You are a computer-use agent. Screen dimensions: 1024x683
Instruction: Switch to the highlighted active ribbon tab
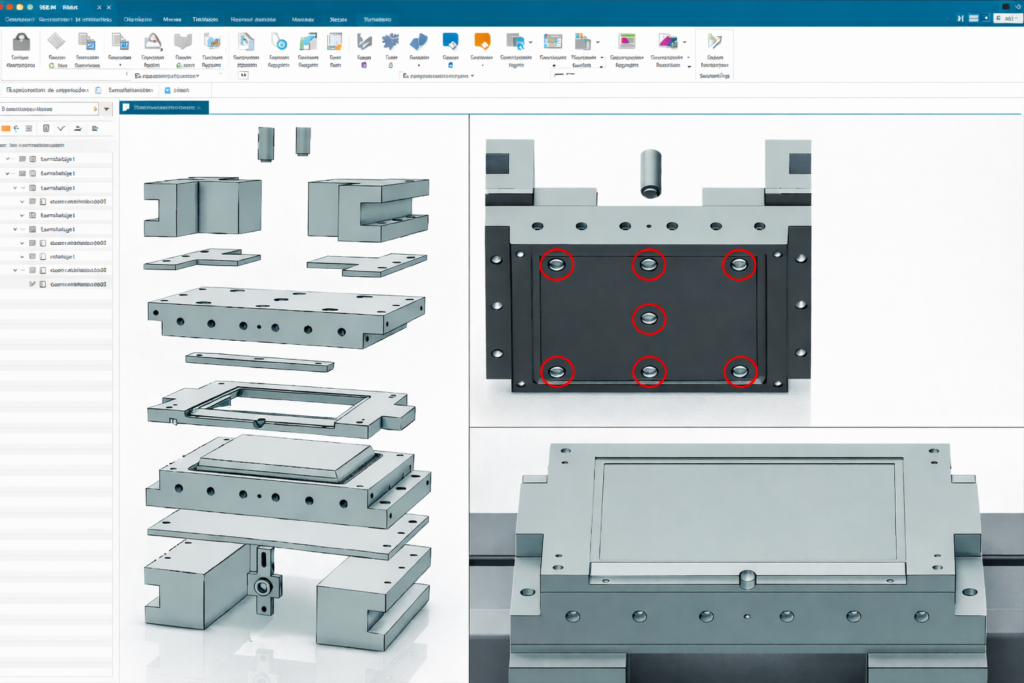coord(378,19)
